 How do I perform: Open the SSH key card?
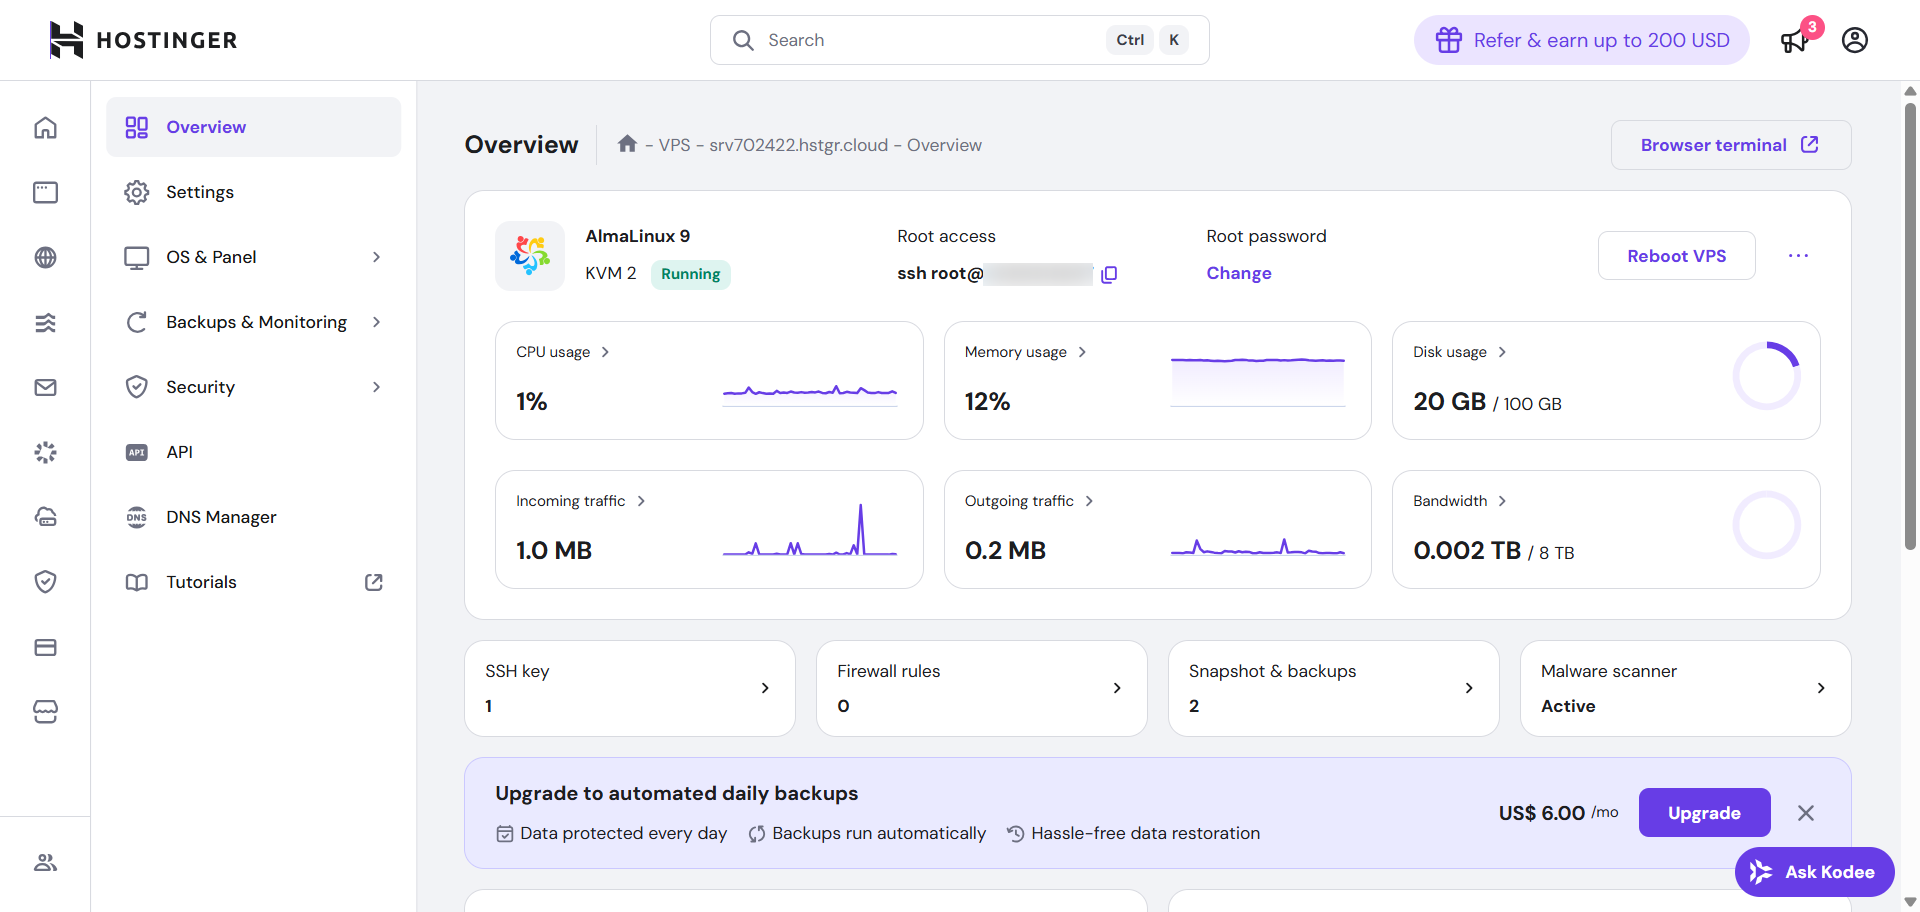[x=630, y=688]
